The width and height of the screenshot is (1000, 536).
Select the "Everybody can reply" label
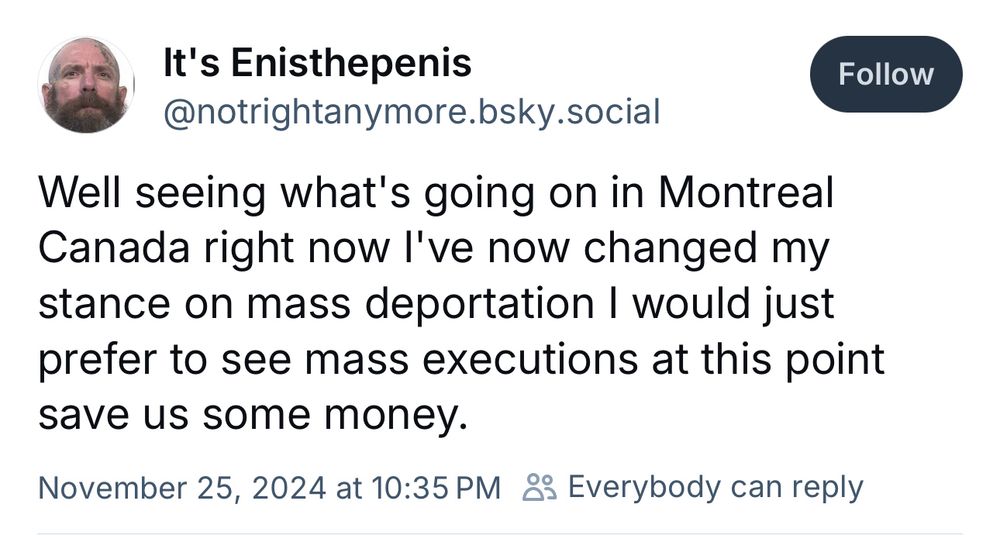click(x=714, y=488)
